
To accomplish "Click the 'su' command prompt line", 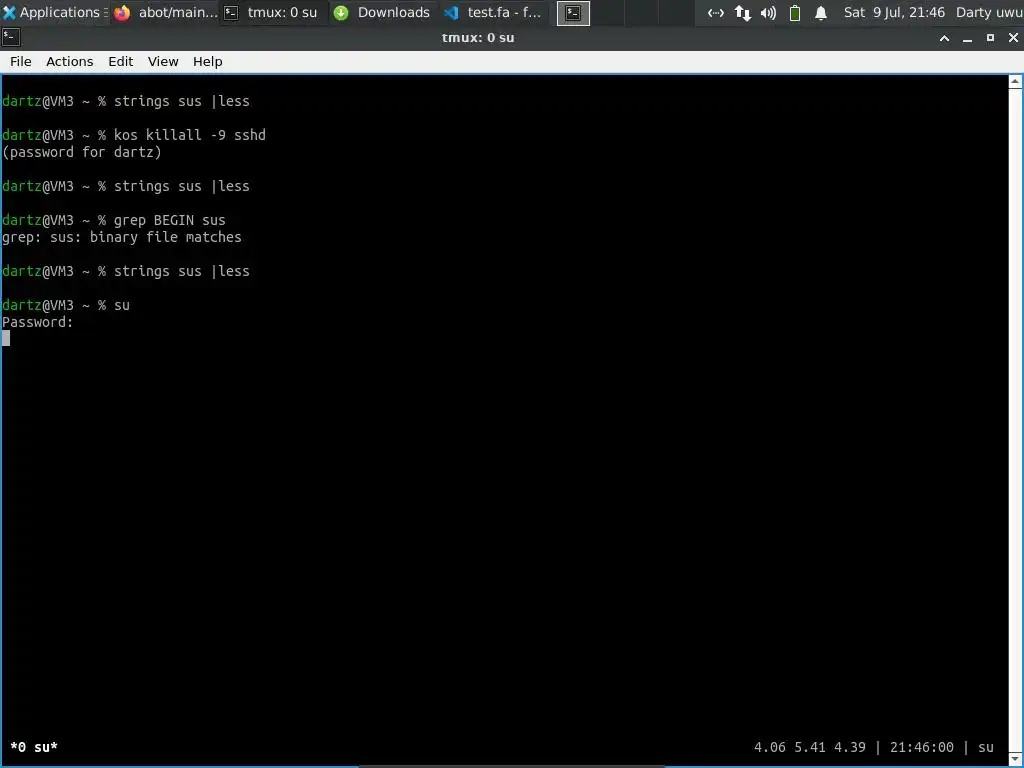I will coord(66,305).
